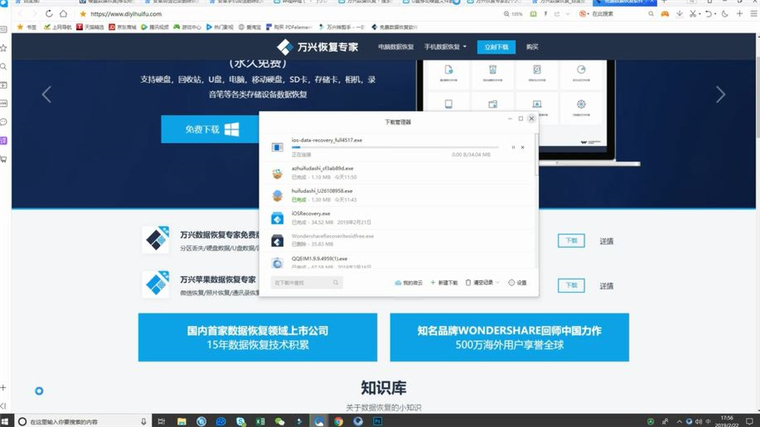Open the address bar dropdown chevron
760x427 pixels.
[x=568, y=14]
